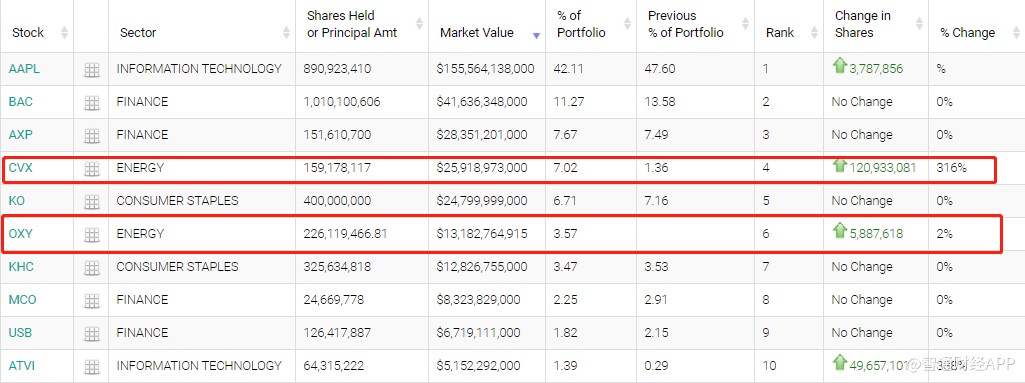Screen dimensions: 1025x383
Task: Sort the table by Stock column arrows
Action: click(64, 32)
